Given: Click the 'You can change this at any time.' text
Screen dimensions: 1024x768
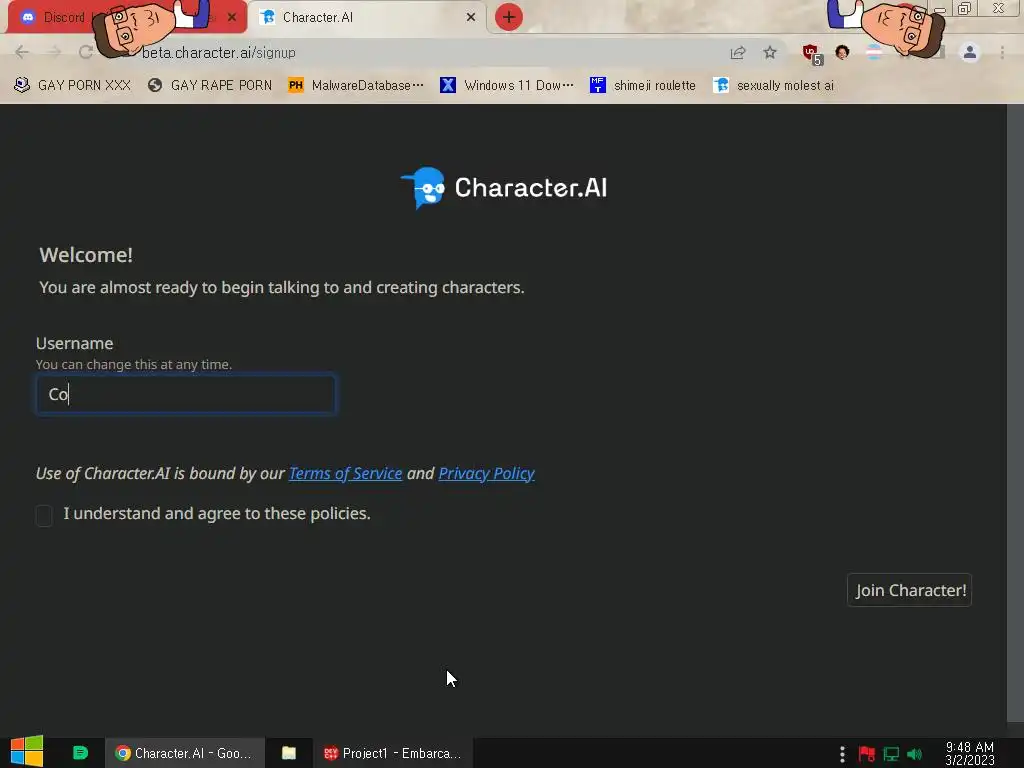Looking at the screenshot, I should [x=134, y=364].
